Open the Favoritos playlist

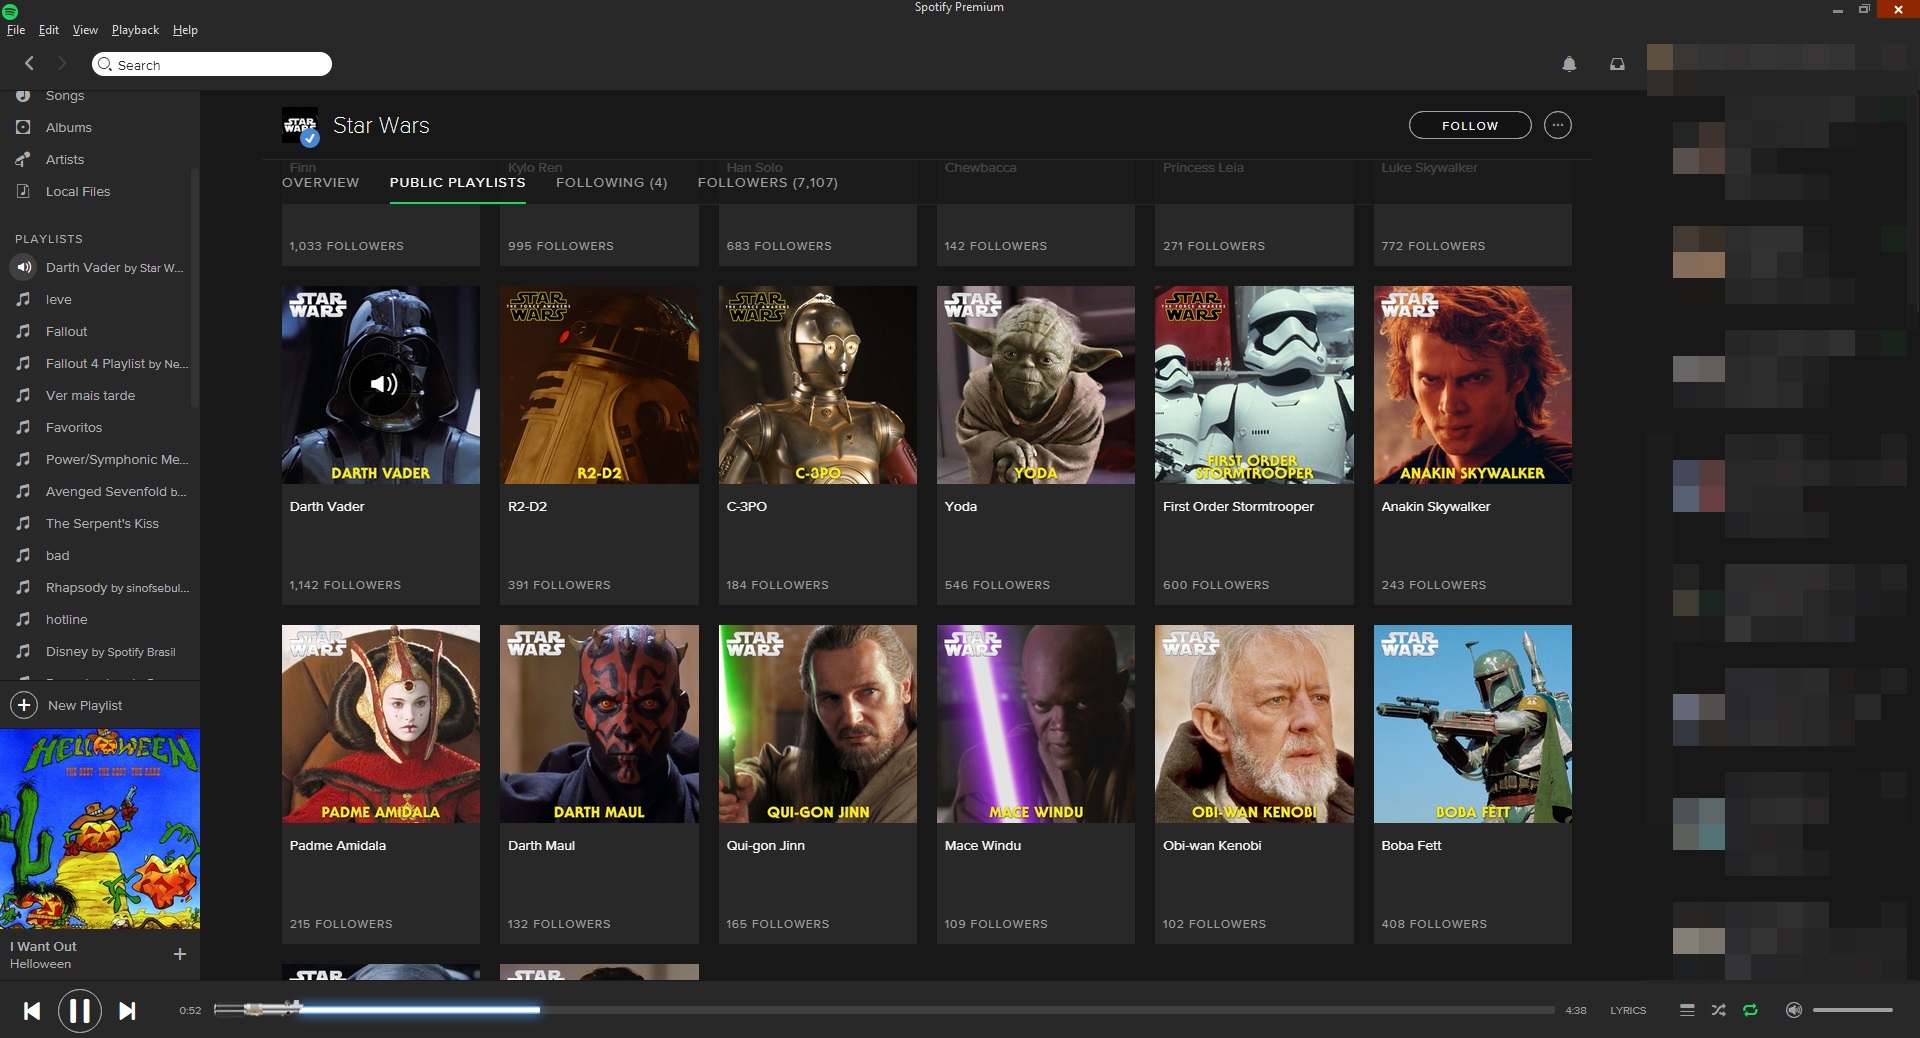tap(74, 428)
